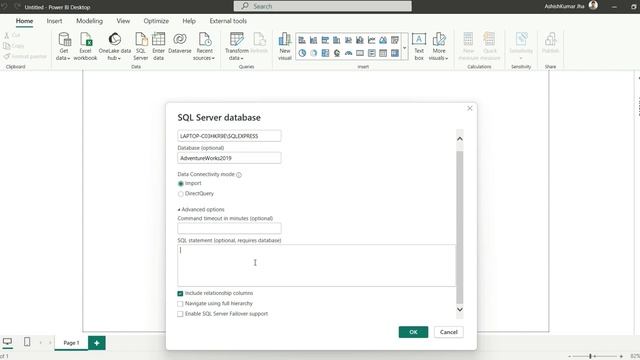Click the zoom out minus button
Viewport: 640px width, 360px height.
(570, 356)
